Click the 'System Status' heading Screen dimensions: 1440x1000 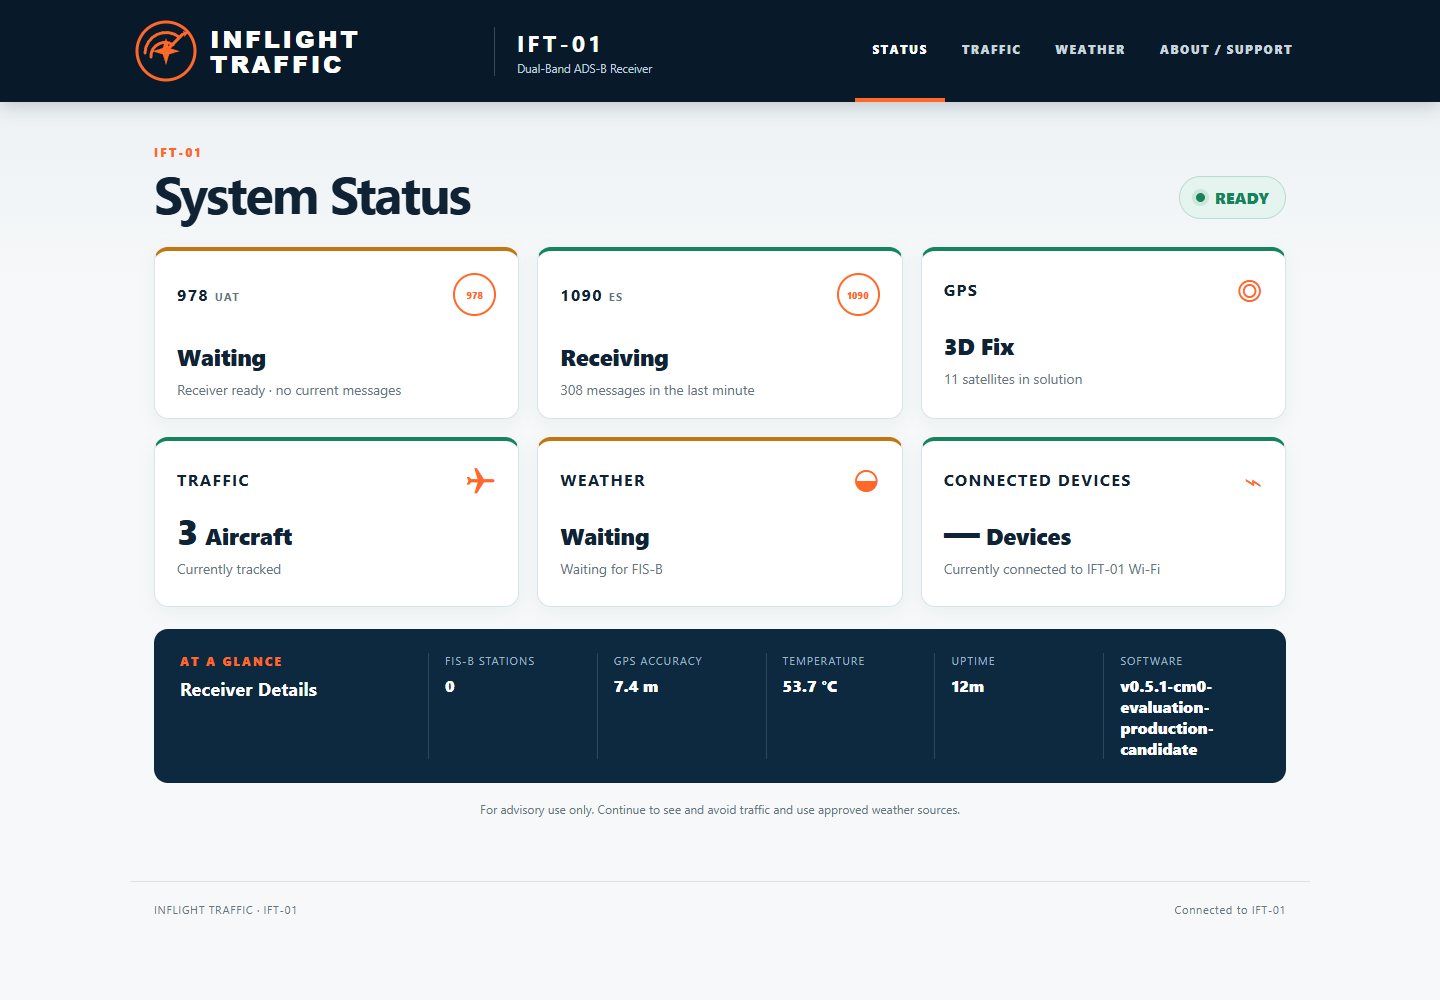312,197
